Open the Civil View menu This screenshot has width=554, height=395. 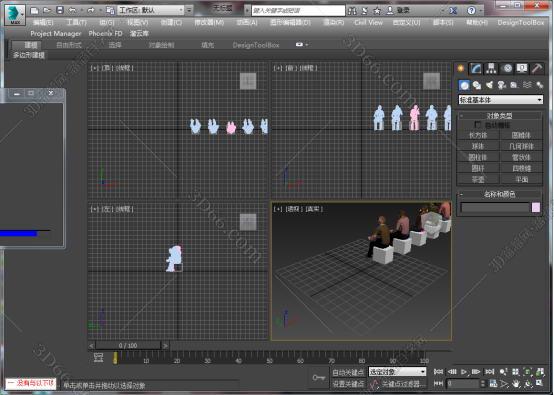(x=368, y=23)
